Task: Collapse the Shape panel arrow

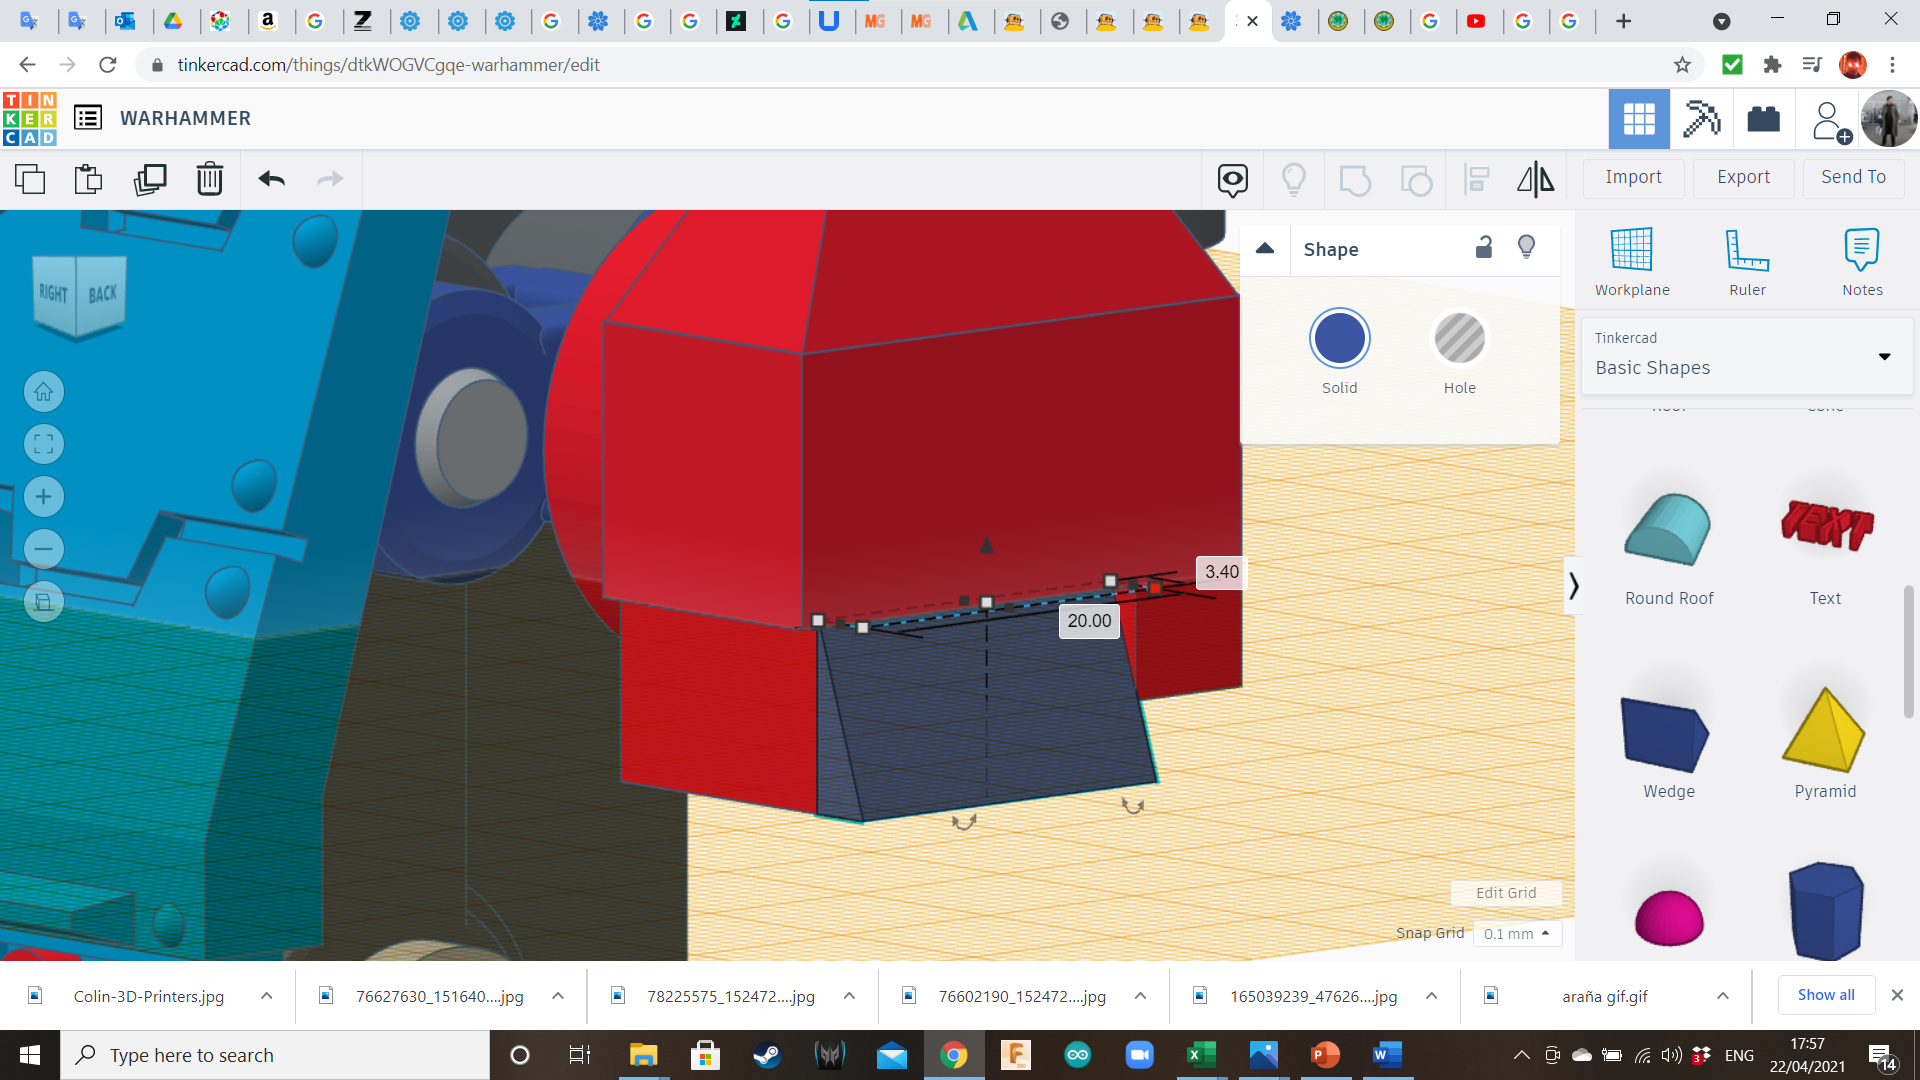Action: click(1265, 249)
